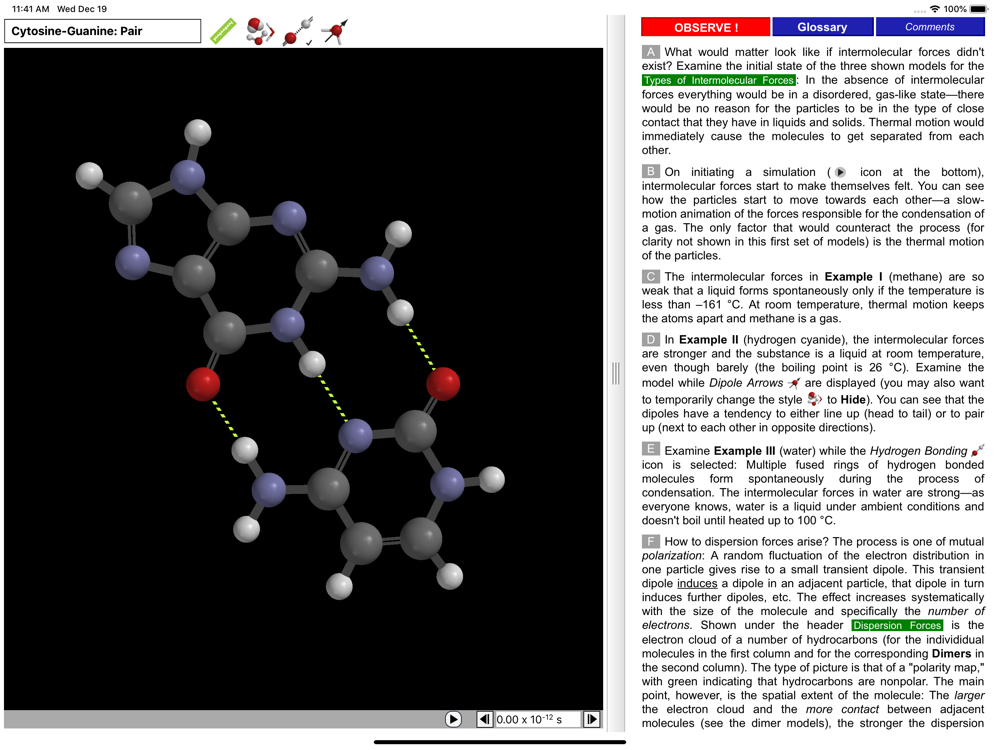Viewport: 1000px width, 750px height.
Task: Toggle the dipole arrows icon
Action: pyautogui.click(x=336, y=31)
